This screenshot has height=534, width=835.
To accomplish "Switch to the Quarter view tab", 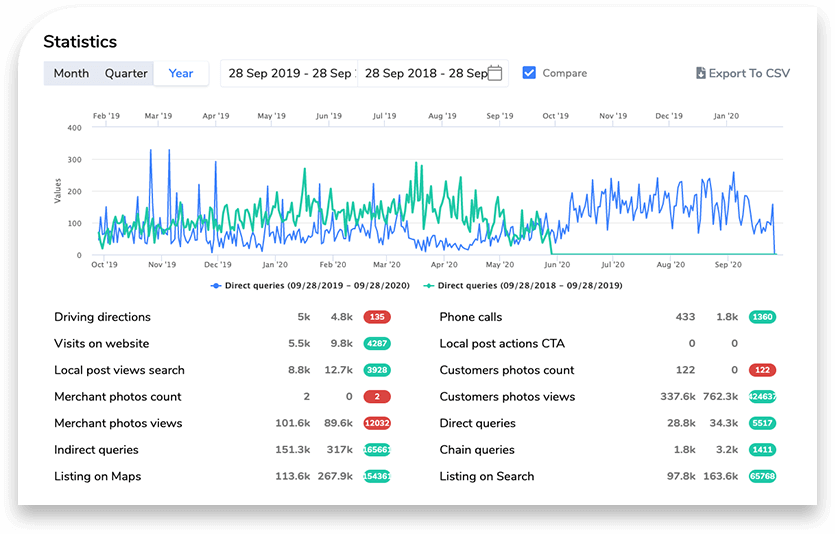I will click(x=126, y=73).
